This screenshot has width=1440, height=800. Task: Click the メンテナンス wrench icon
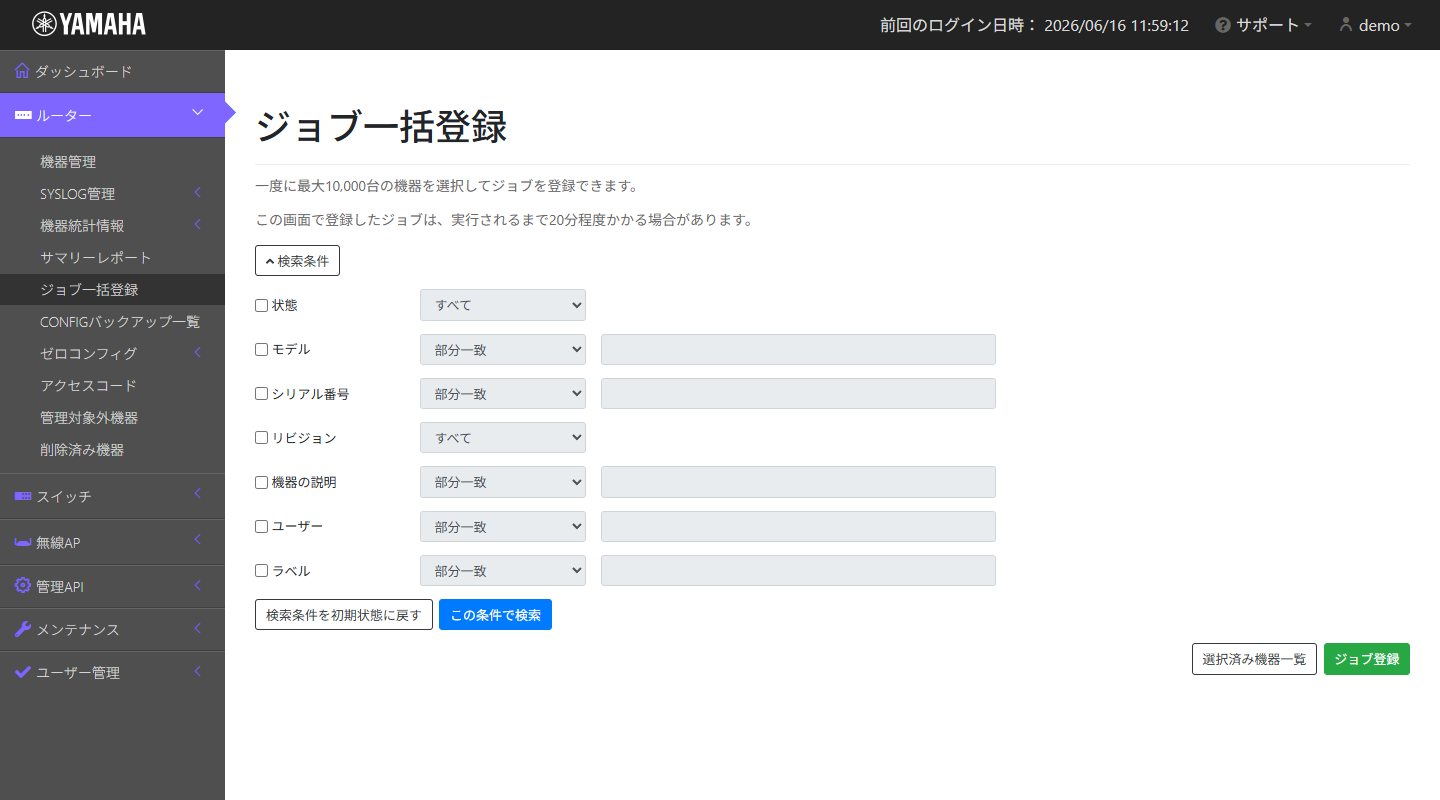[x=23, y=629]
